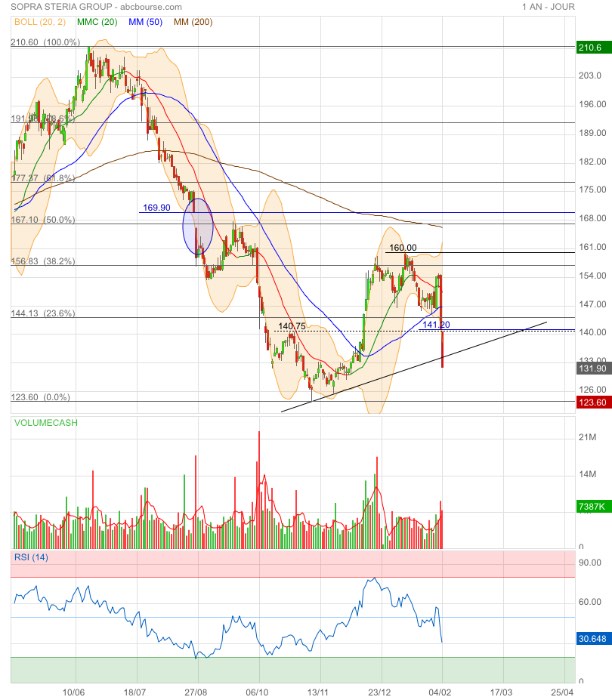Click the VOLUMECASH panel label

coord(46,422)
